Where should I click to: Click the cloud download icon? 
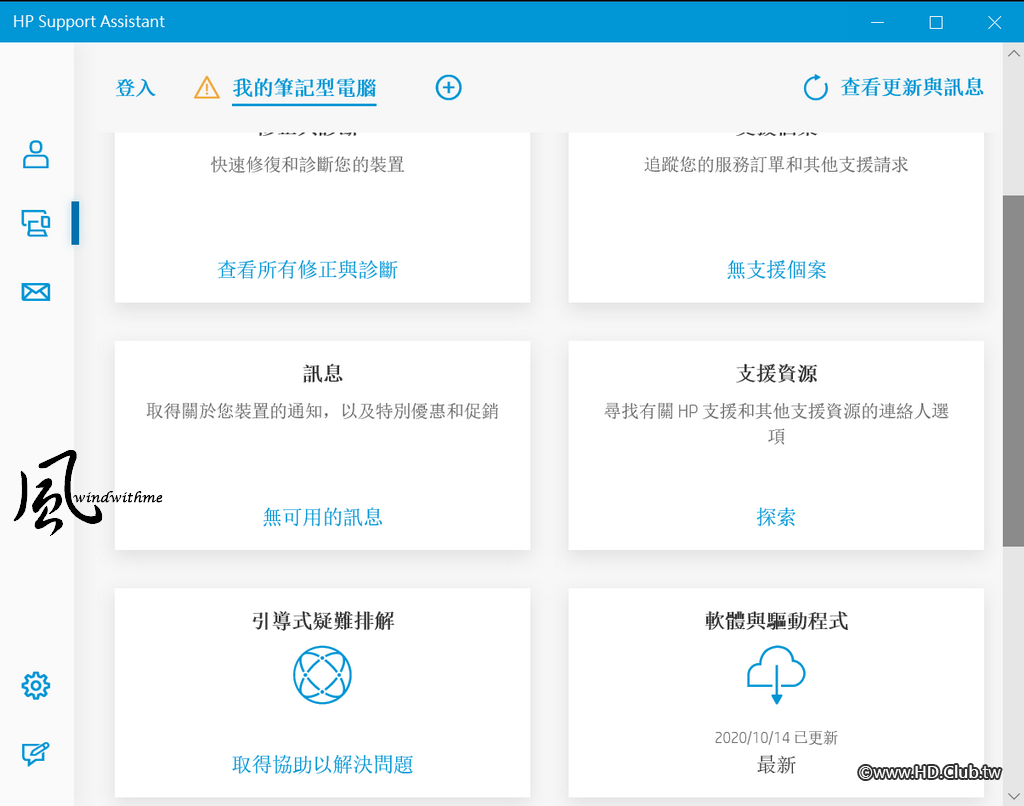776,675
